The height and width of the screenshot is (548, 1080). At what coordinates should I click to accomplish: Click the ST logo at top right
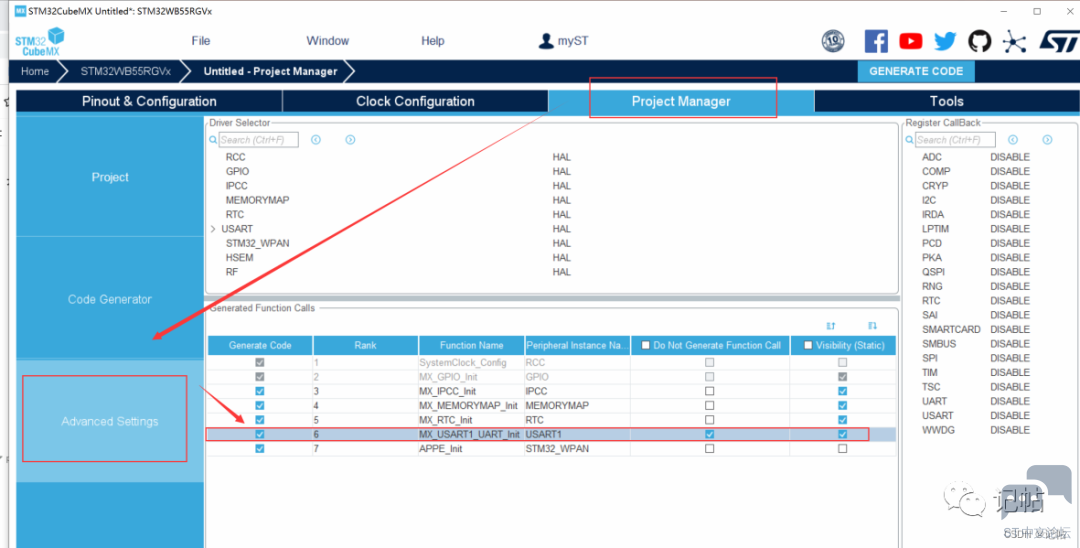(1057, 41)
